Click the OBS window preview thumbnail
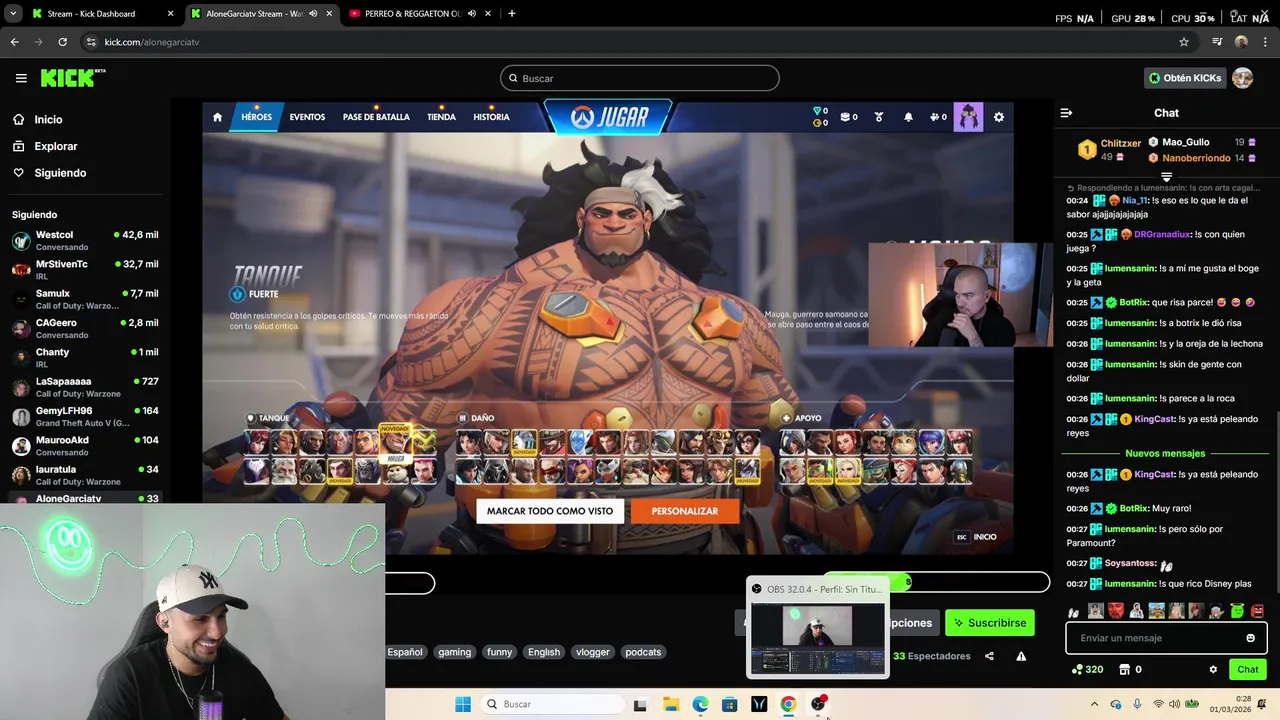This screenshot has height=720, width=1280. (818, 638)
